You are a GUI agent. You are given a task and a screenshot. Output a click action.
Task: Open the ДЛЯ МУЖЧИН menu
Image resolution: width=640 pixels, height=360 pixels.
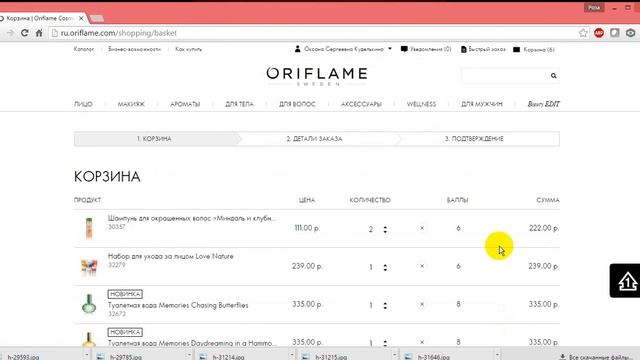click(482, 104)
